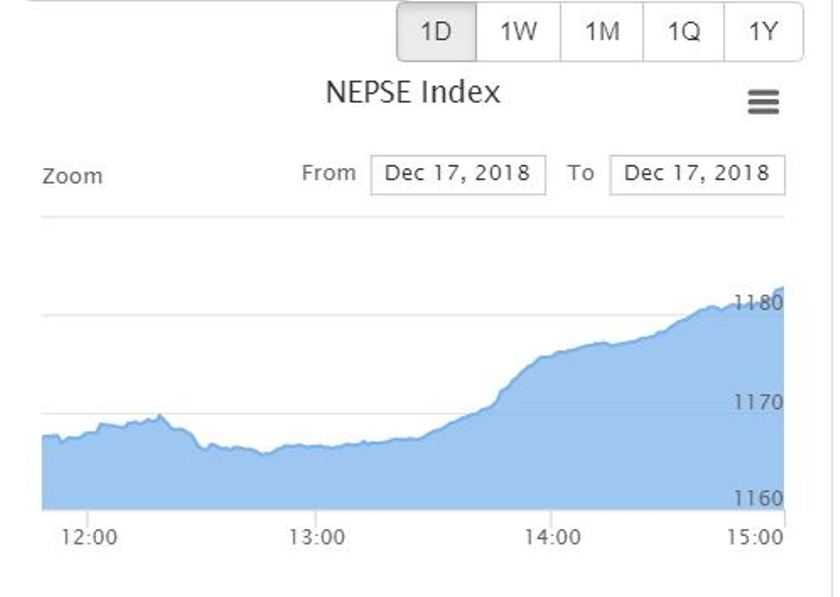
Task: Click the 14:00 time axis label
Action: [x=552, y=537]
